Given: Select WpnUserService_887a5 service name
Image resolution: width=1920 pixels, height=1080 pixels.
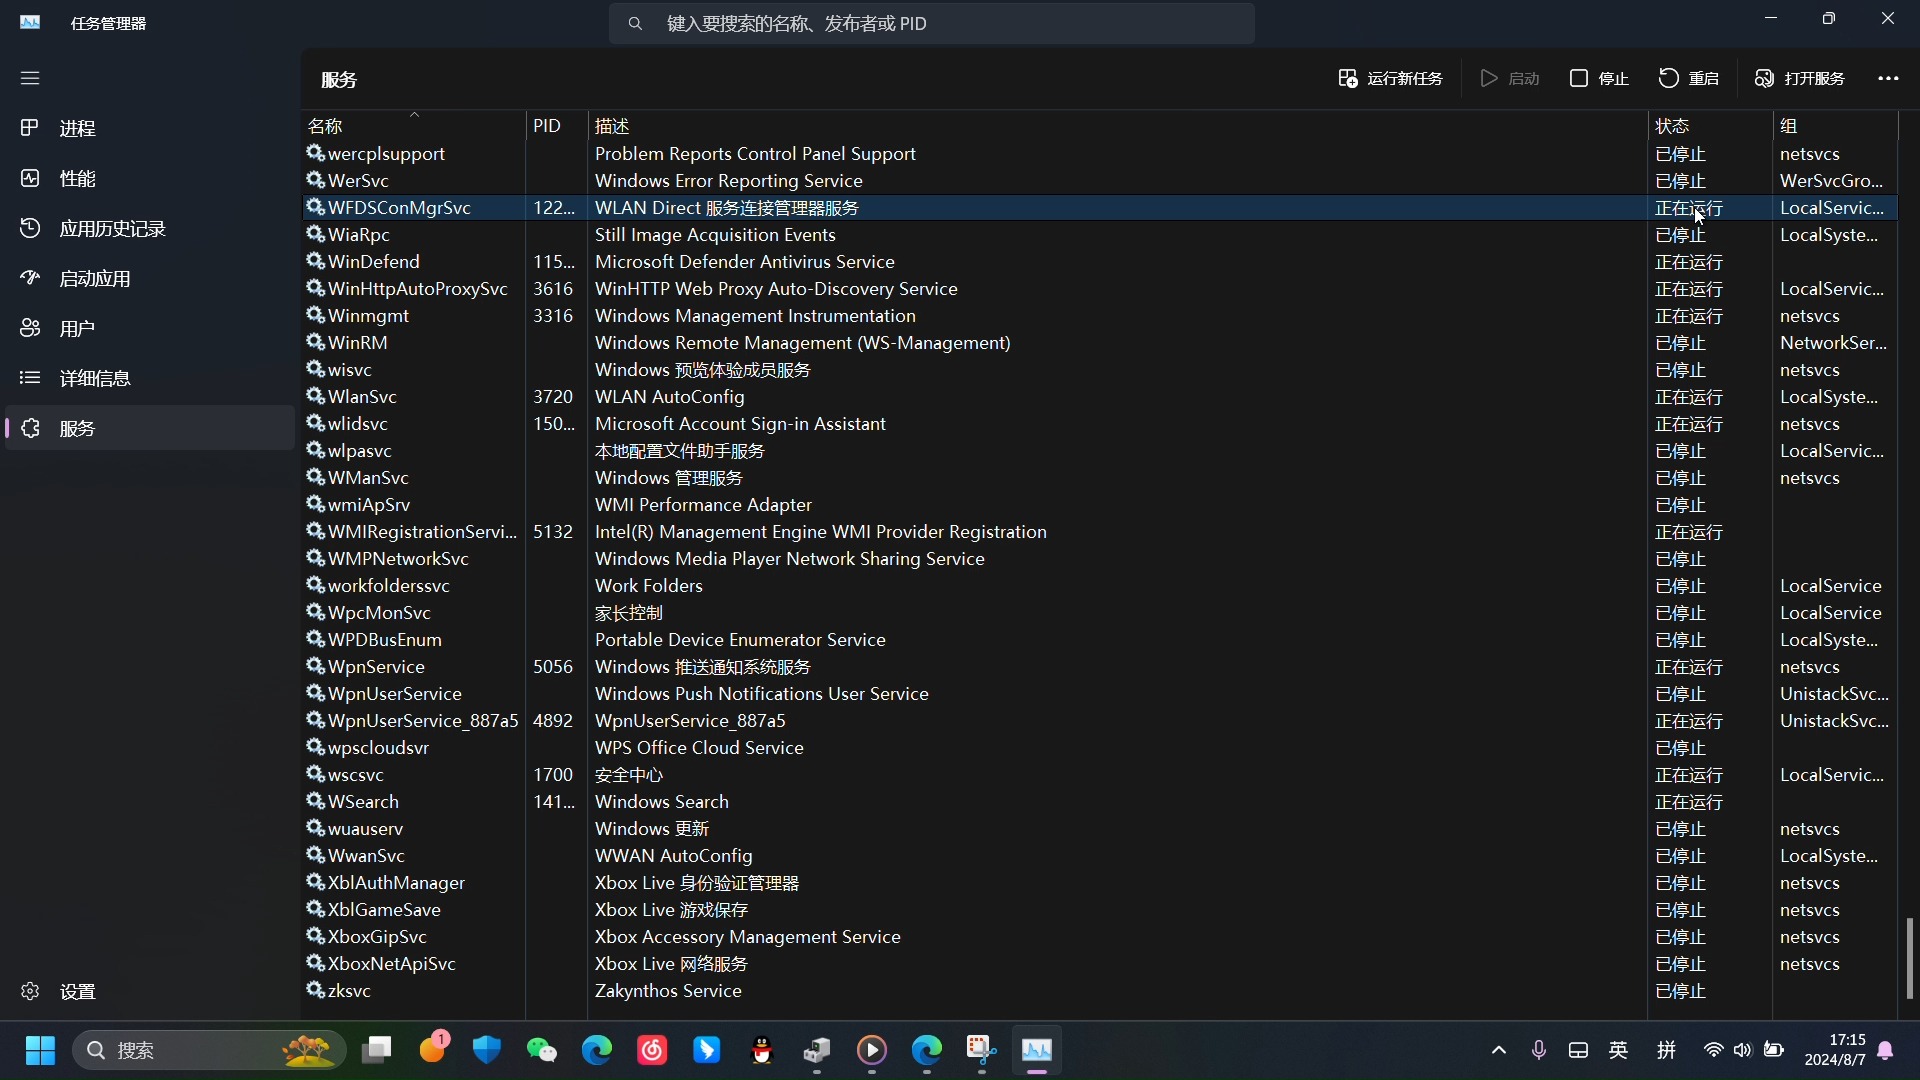Looking at the screenshot, I should coord(424,721).
